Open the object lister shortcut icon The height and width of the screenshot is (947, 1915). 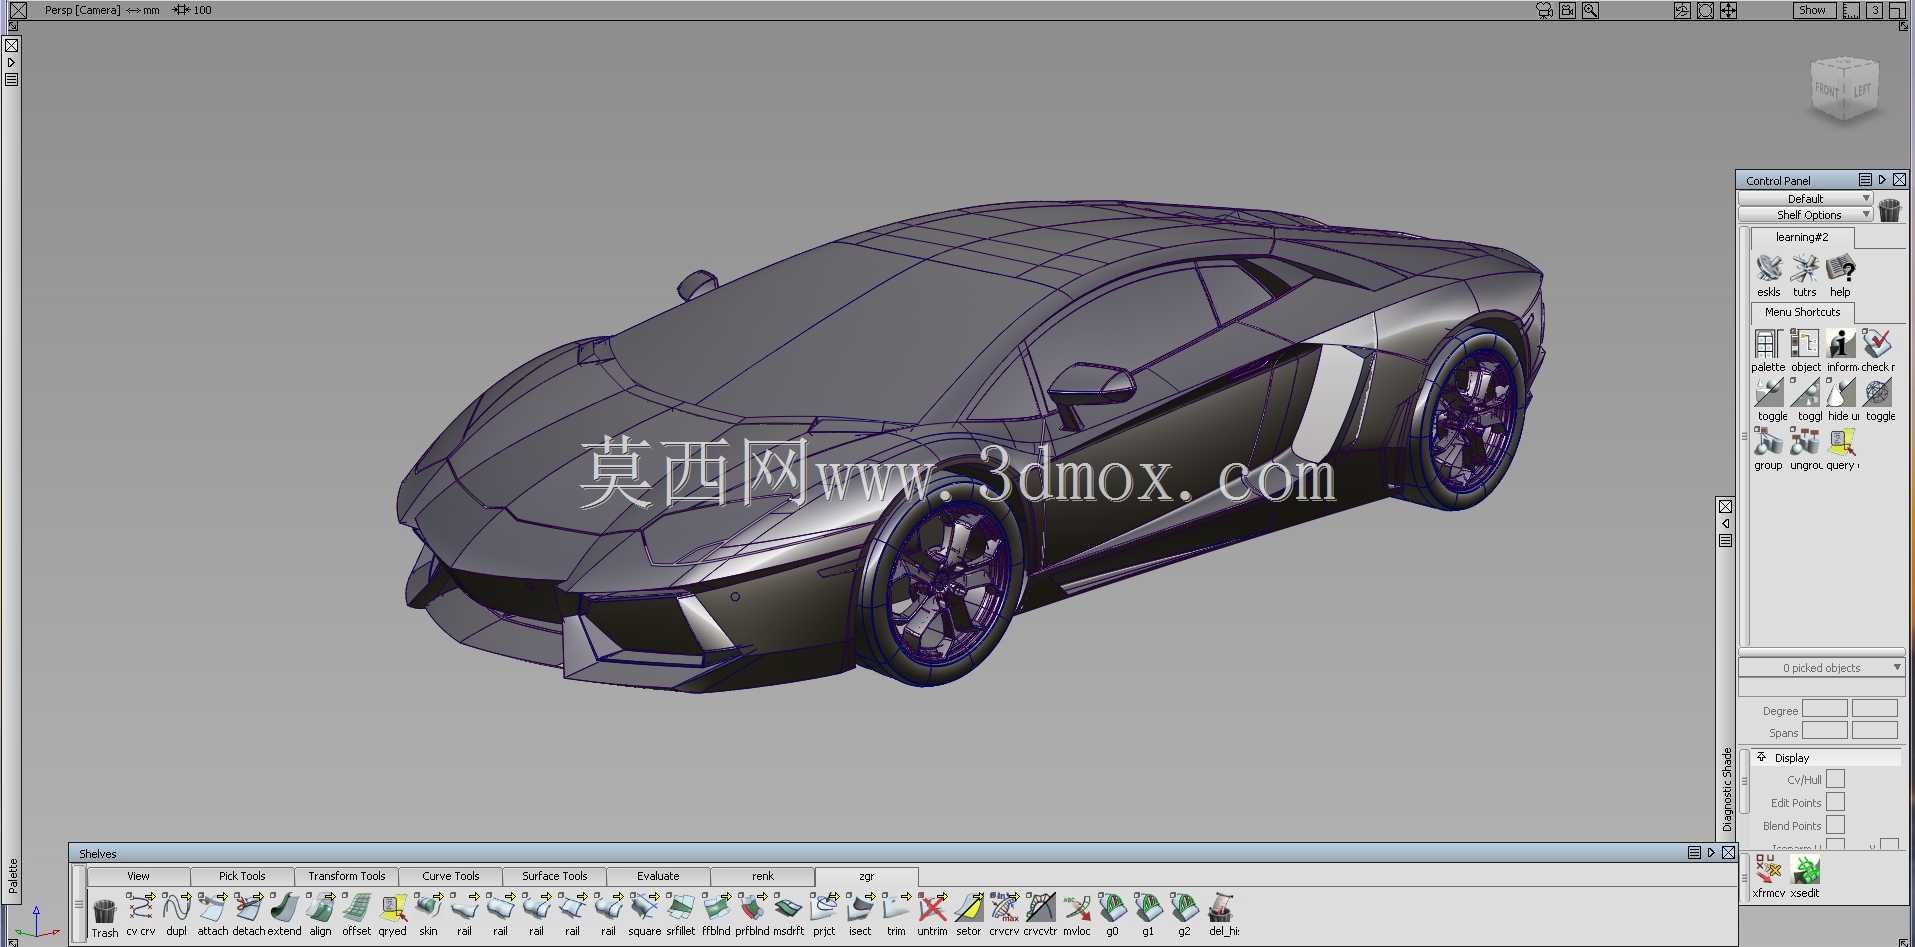[1804, 344]
